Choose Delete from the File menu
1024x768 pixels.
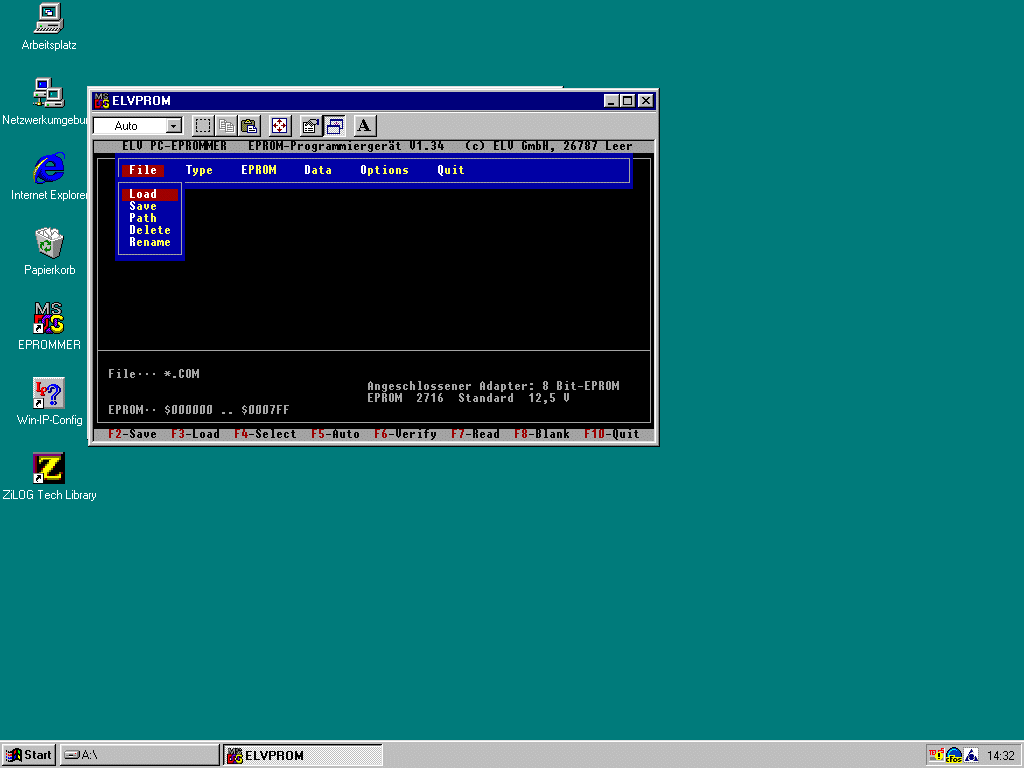150,230
